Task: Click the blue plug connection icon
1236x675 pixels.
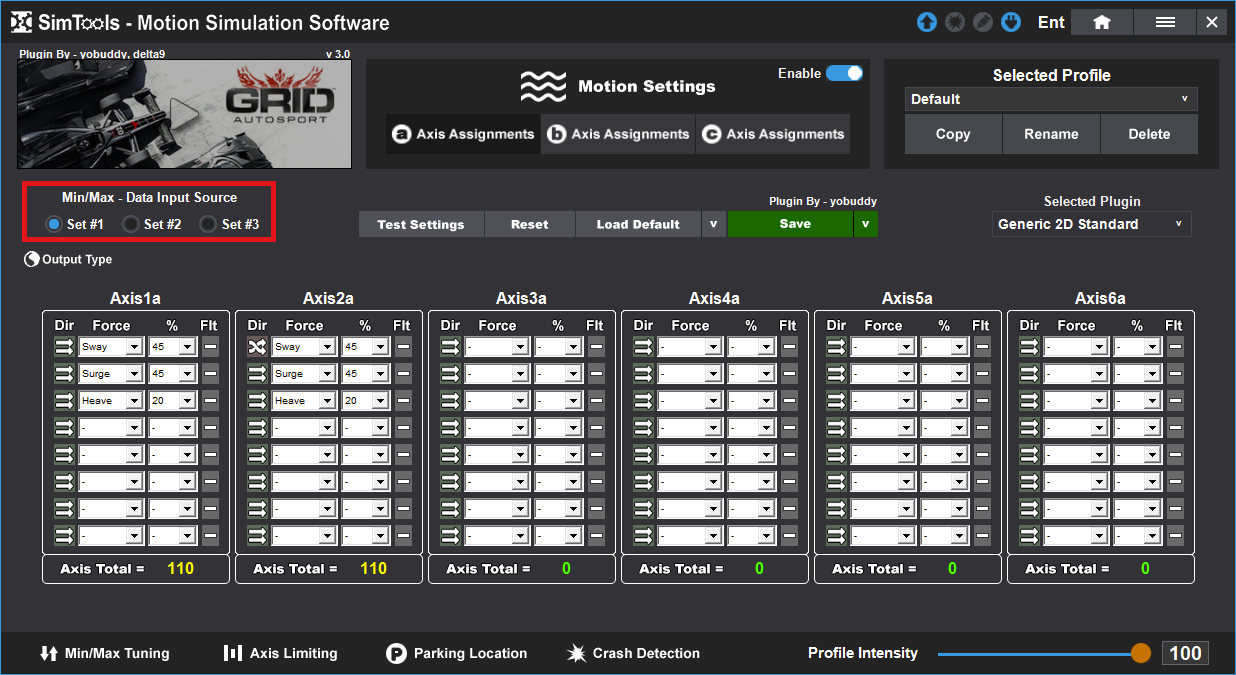Action: coord(1011,22)
